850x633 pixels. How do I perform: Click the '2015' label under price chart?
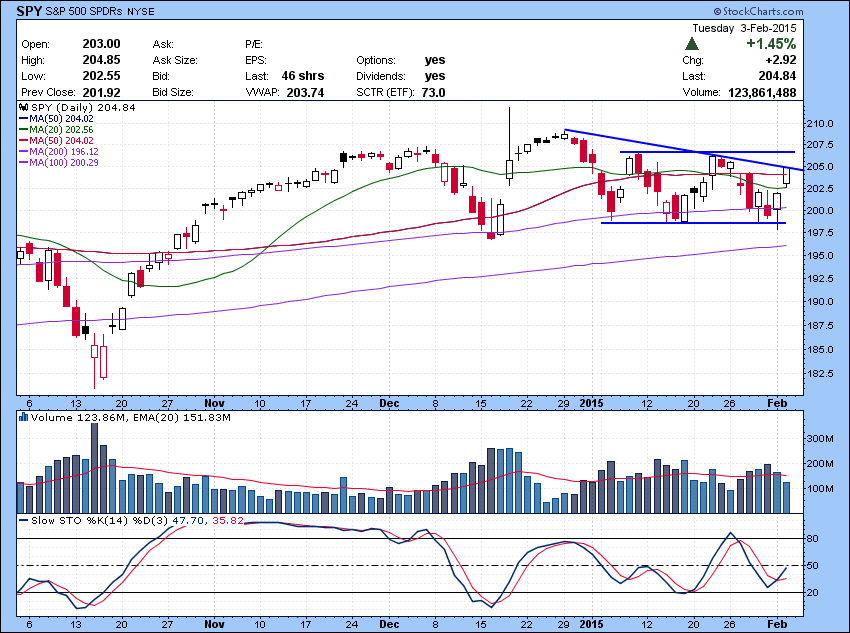point(591,403)
